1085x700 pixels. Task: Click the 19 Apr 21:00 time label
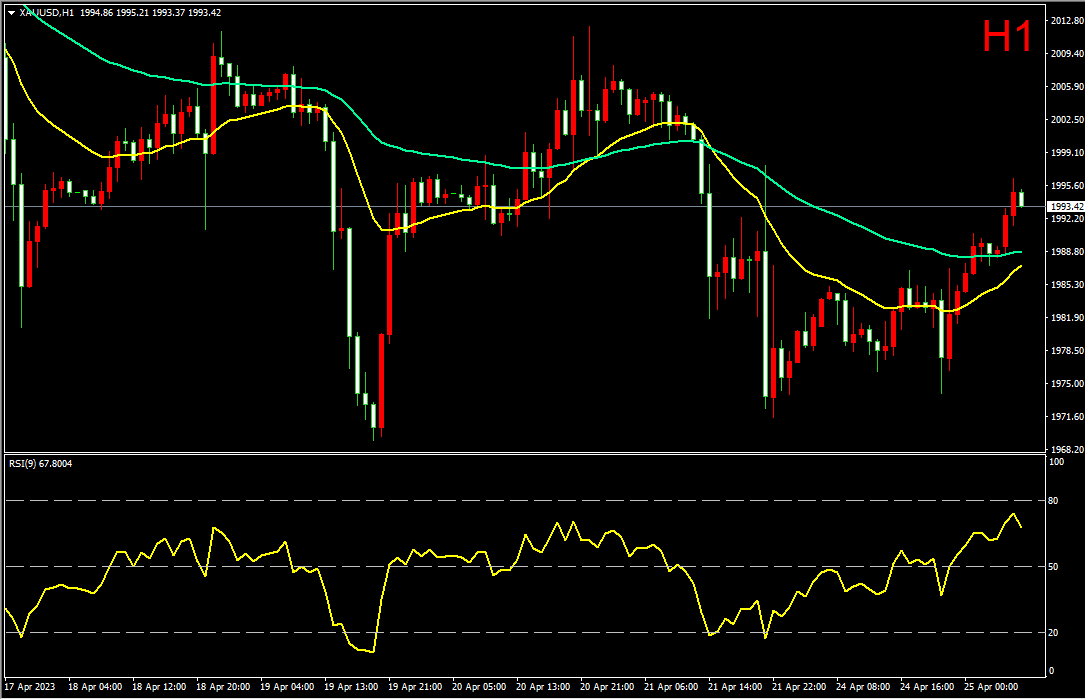coord(415,687)
